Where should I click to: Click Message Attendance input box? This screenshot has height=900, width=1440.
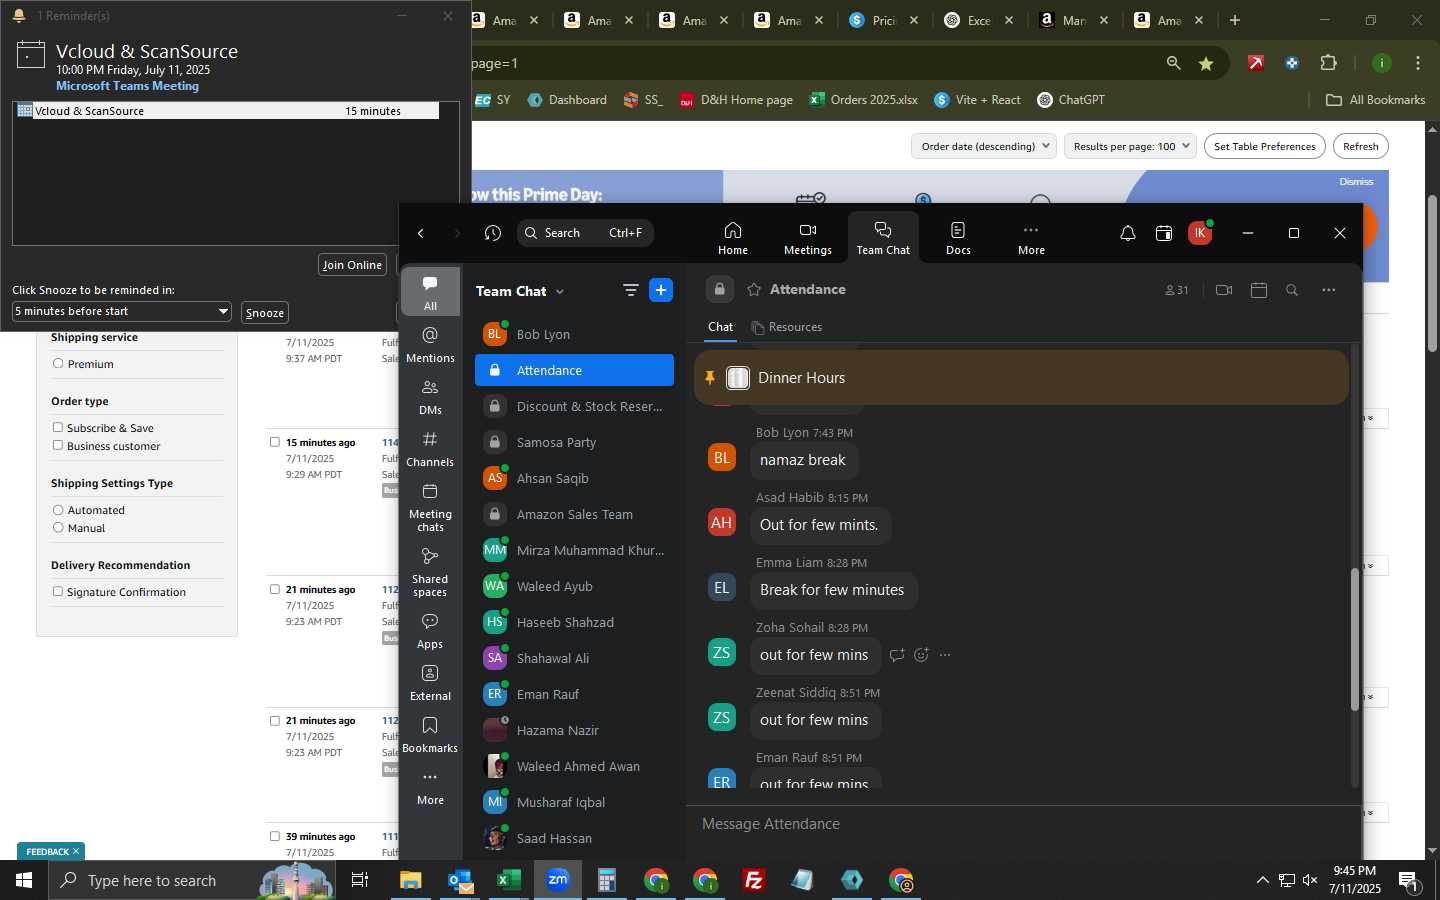(x=1024, y=824)
